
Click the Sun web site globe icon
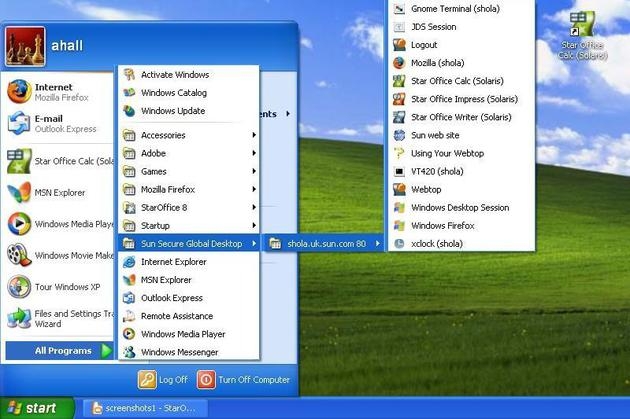pos(399,135)
